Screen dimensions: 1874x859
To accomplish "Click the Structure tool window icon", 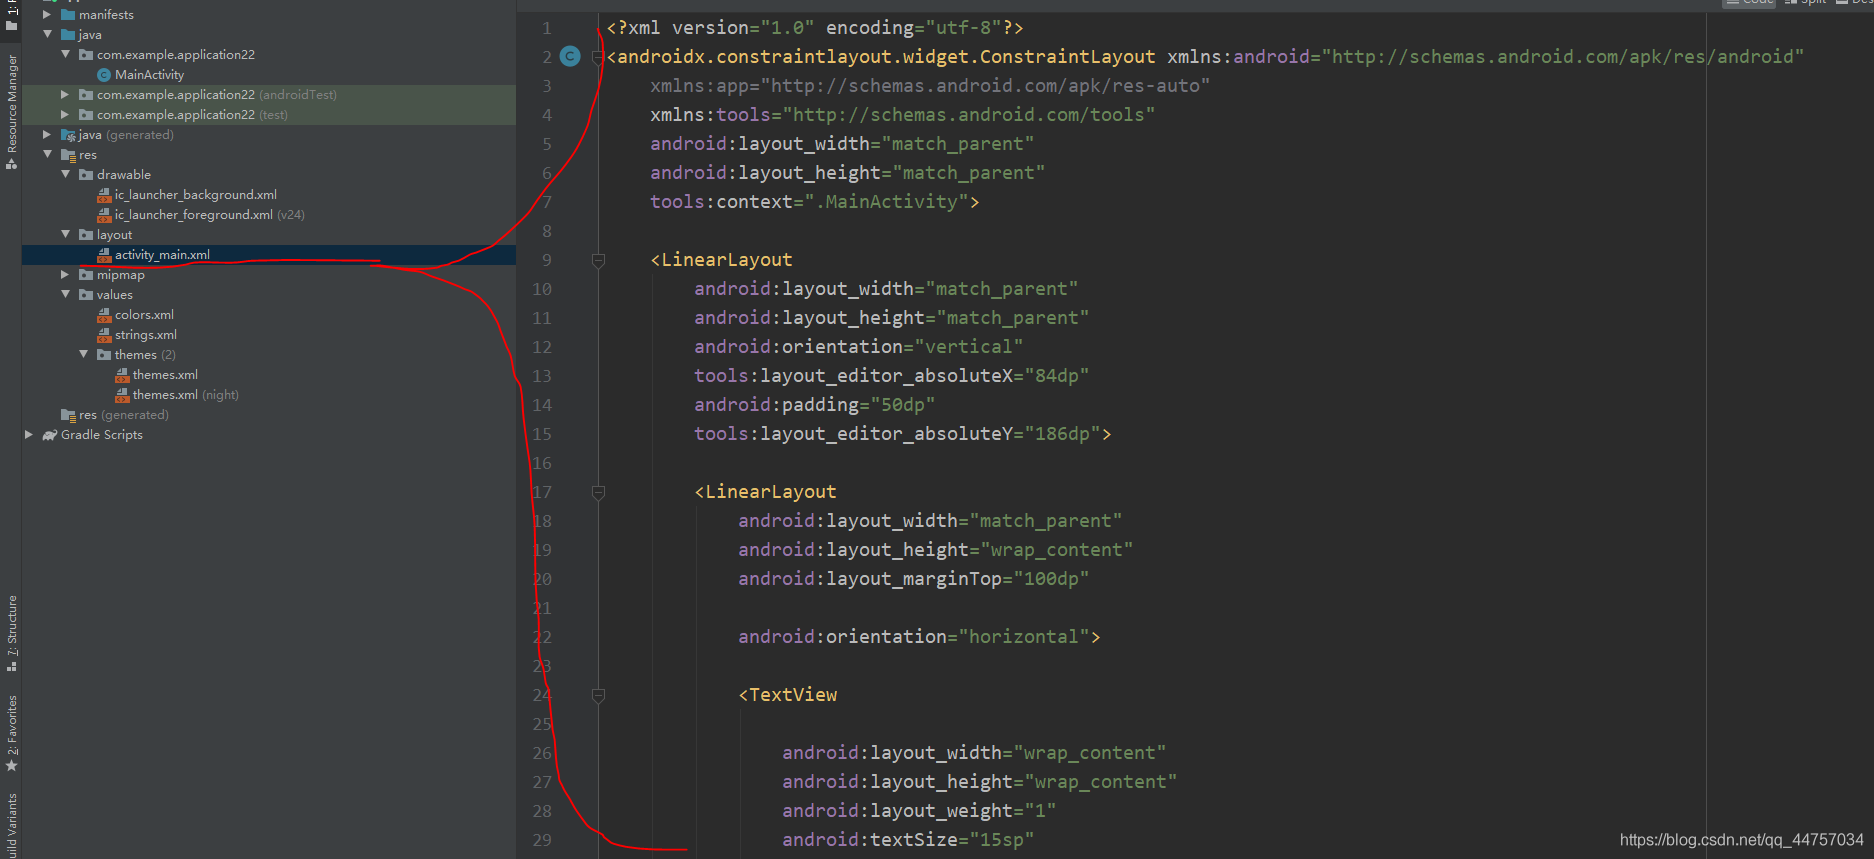I will (x=12, y=666).
